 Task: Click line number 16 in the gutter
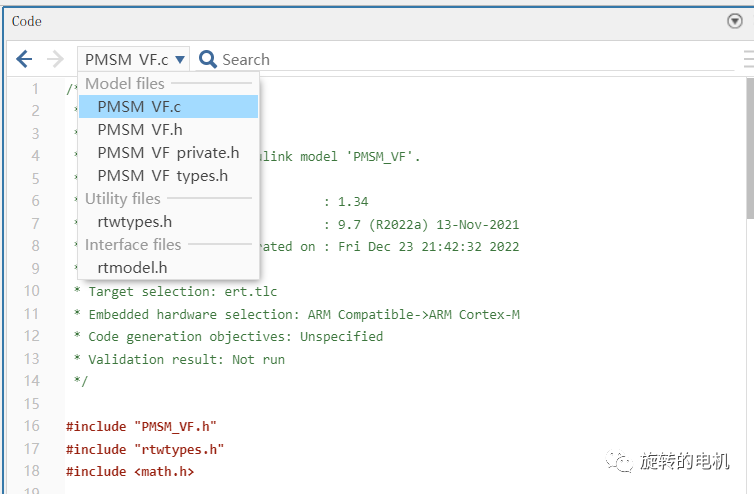(32, 426)
